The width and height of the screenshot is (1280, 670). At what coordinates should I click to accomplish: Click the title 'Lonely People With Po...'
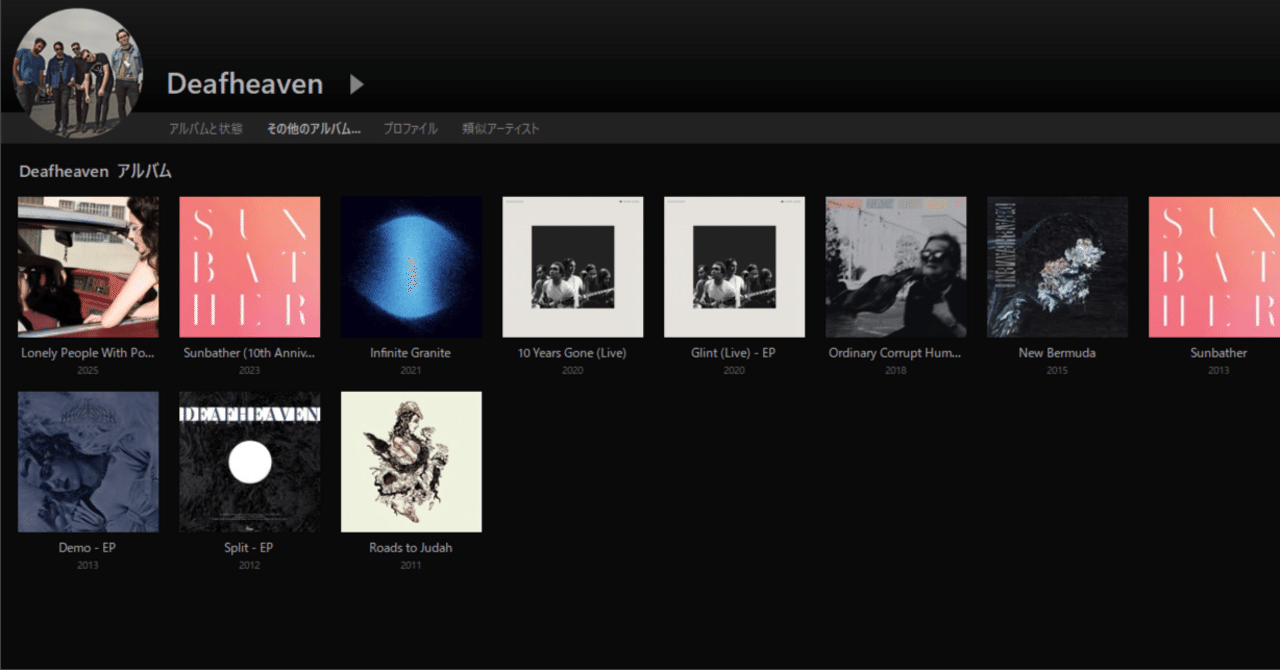click(88, 353)
